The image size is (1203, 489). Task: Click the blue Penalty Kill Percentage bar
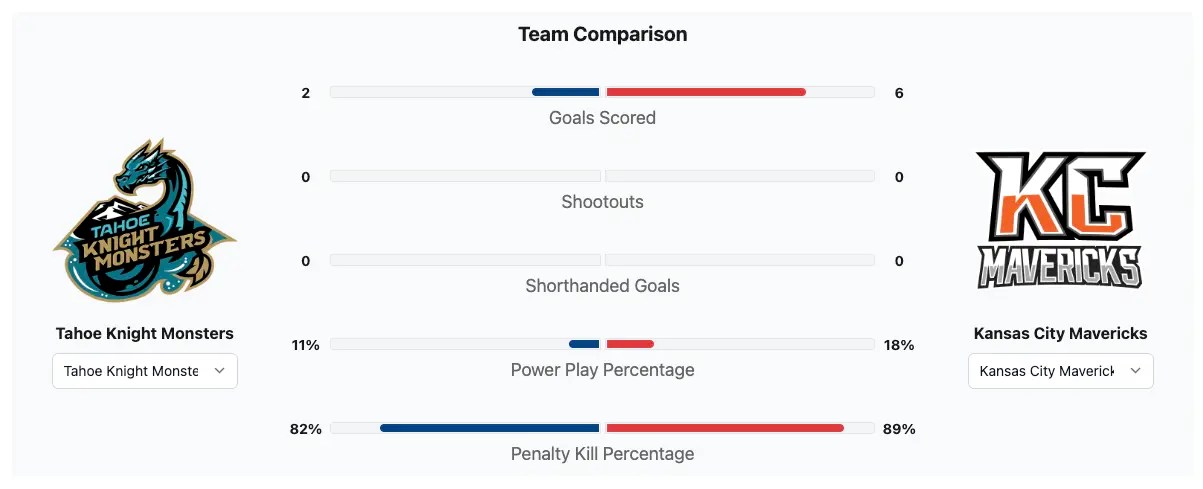(x=490, y=428)
